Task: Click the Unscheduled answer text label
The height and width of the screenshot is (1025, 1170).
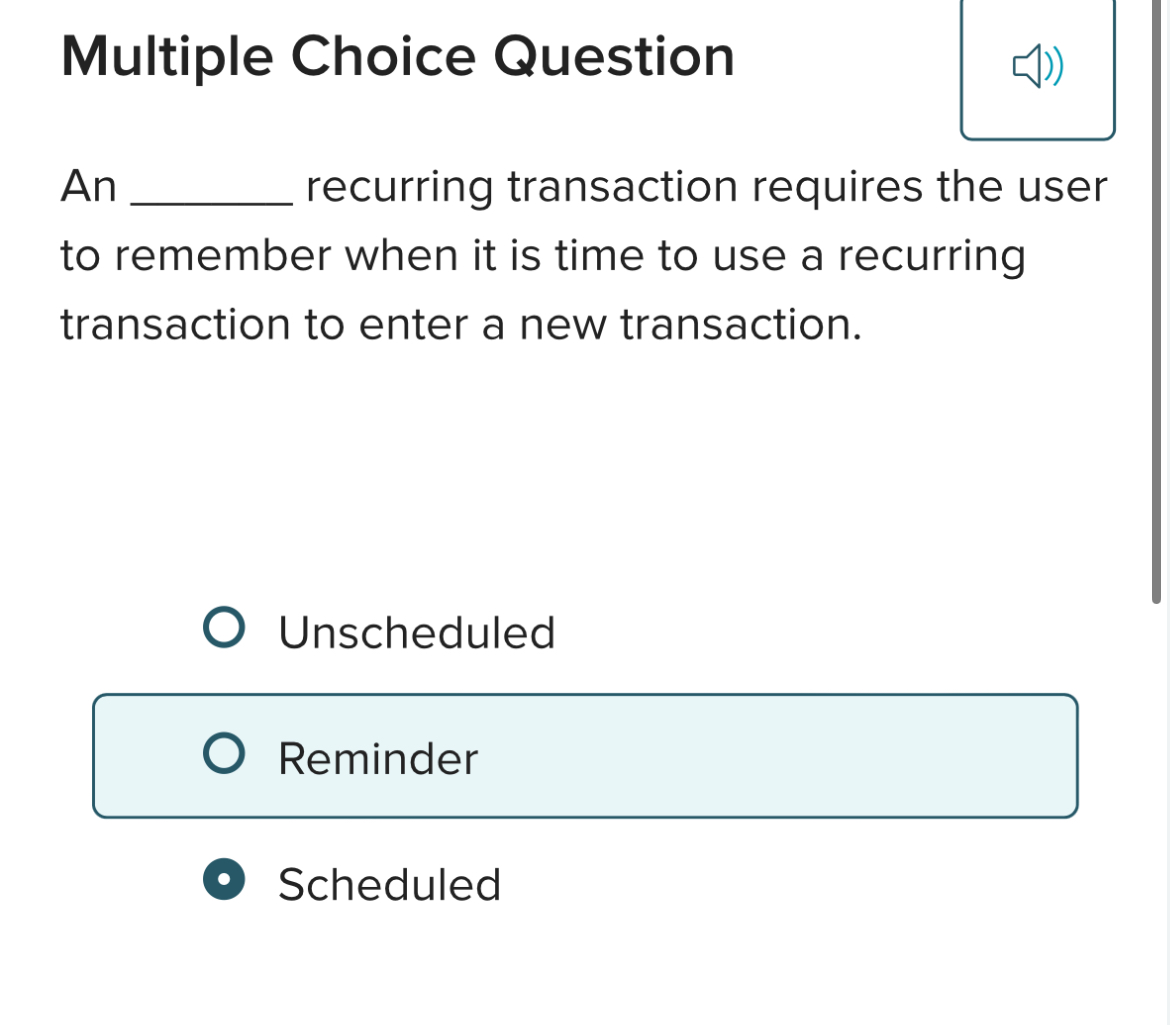Action: click(416, 632)
